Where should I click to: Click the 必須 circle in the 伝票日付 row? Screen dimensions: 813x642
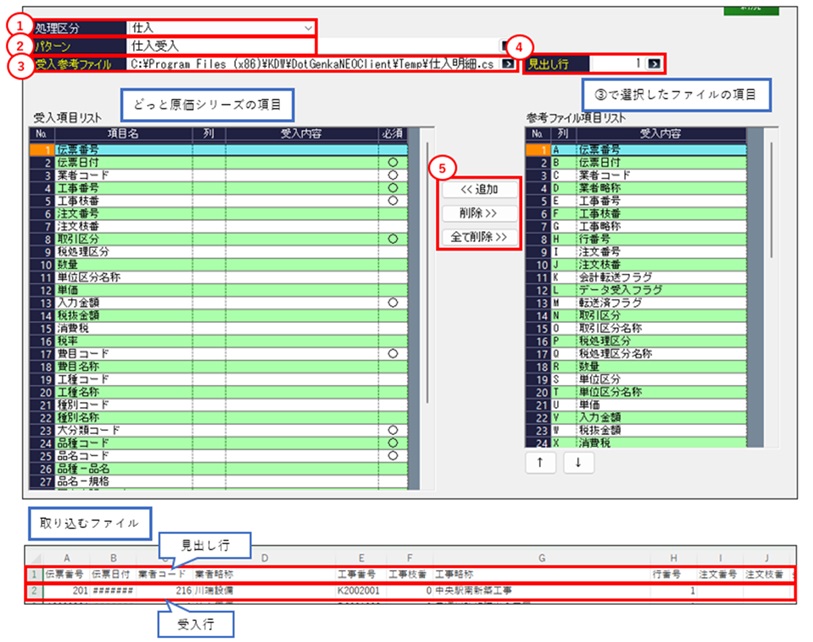pyautogui.click(x=393, y=162)
